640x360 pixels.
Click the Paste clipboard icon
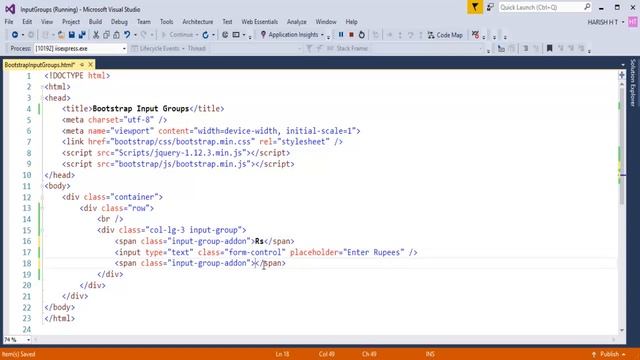coord(116,35)
